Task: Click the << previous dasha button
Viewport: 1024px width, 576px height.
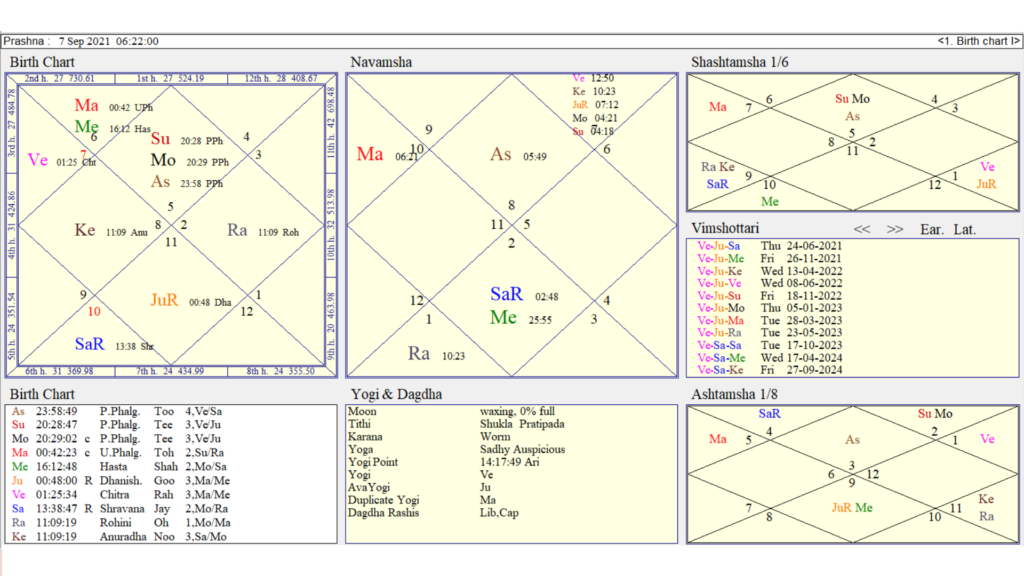Action: click(x=862, y=229)
